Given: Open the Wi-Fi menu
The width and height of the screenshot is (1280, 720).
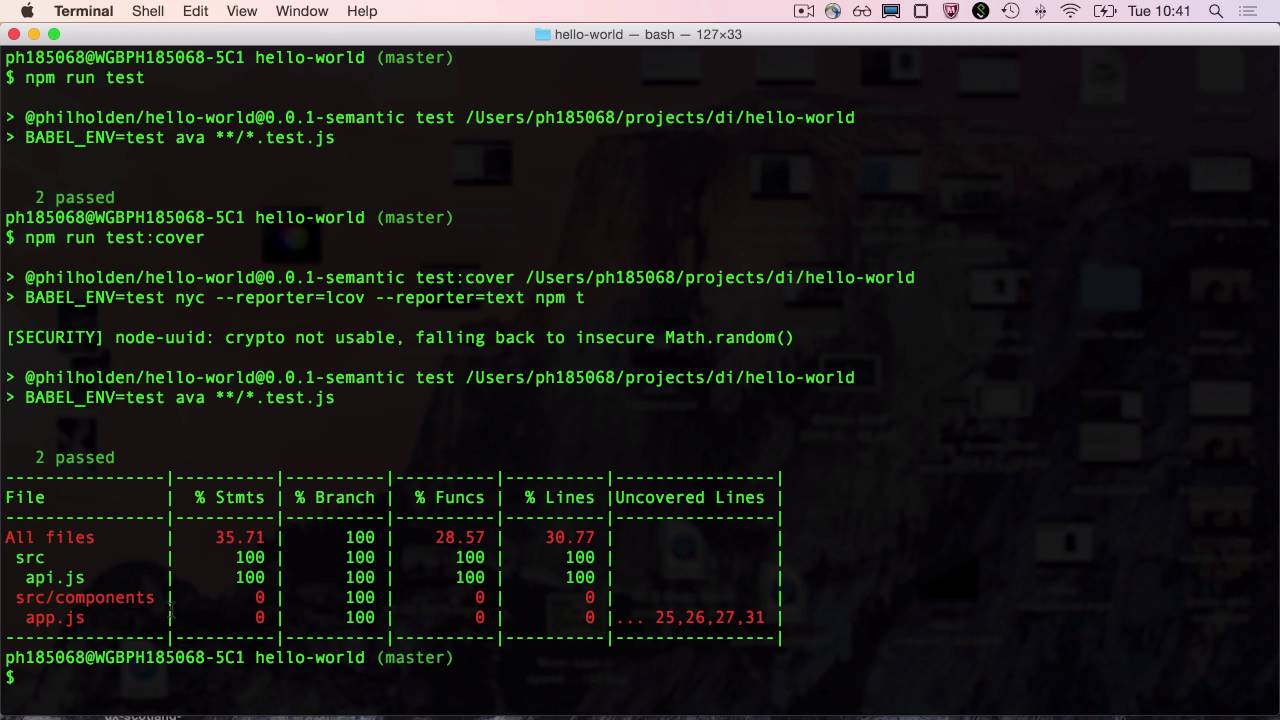Looking at the screenshot, I should point(1071,11).
